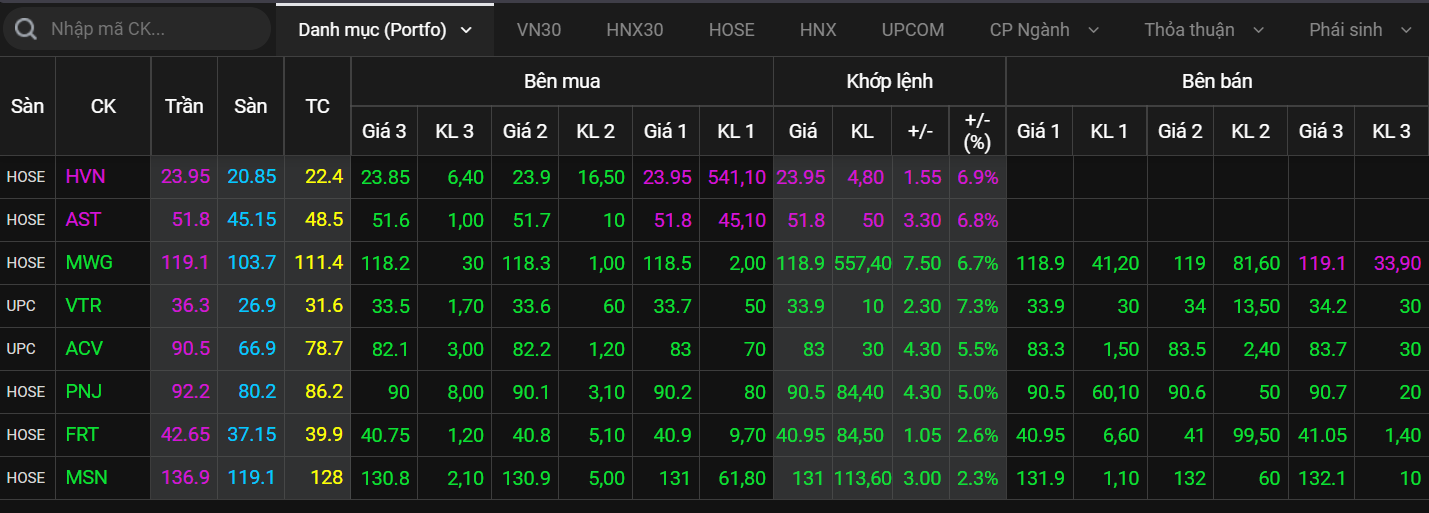Click the Khớp lệnh group header

pyautogui.click(x=889, y=81)
